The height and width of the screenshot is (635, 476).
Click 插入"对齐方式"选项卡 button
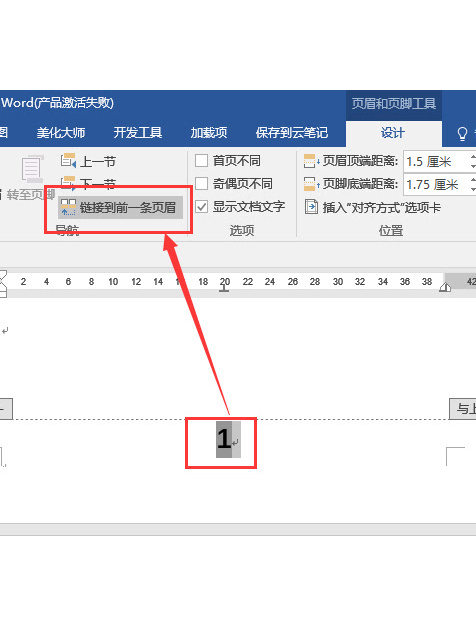tap(373, 208)
